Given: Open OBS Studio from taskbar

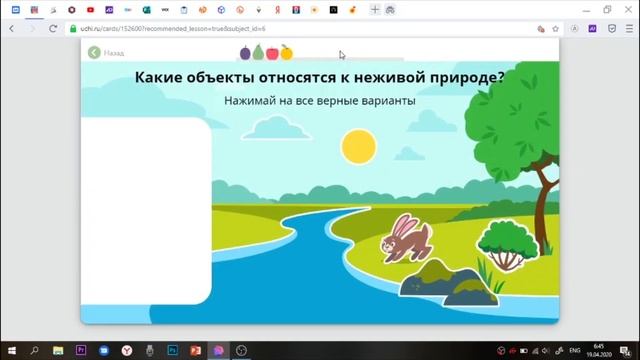Looking at the screenshot, I should 241,351.
